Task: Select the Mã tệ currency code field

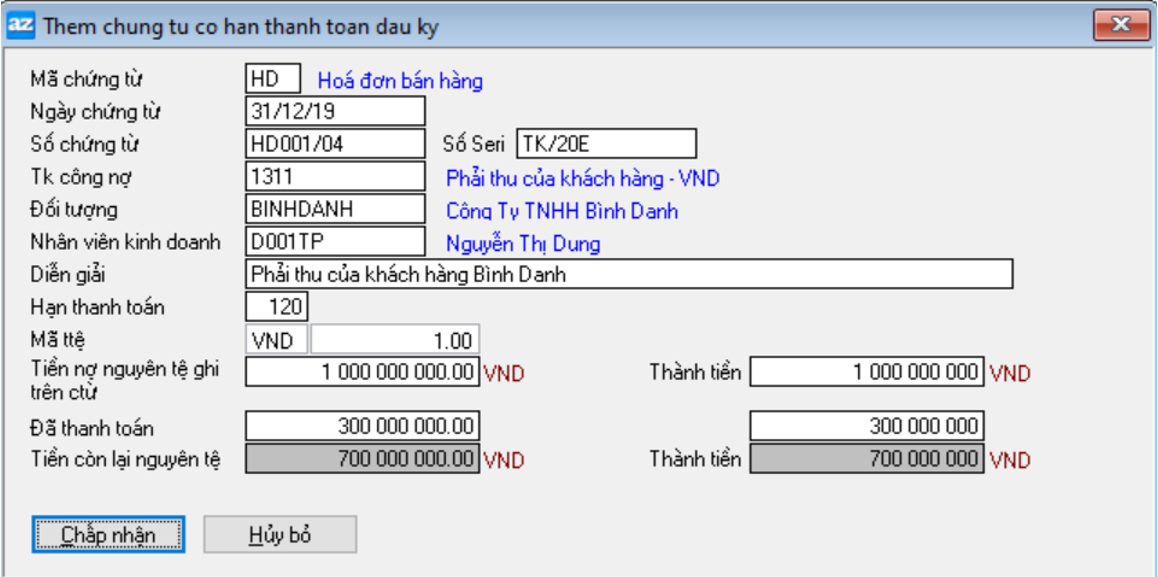Action: [x=276, y=339]
